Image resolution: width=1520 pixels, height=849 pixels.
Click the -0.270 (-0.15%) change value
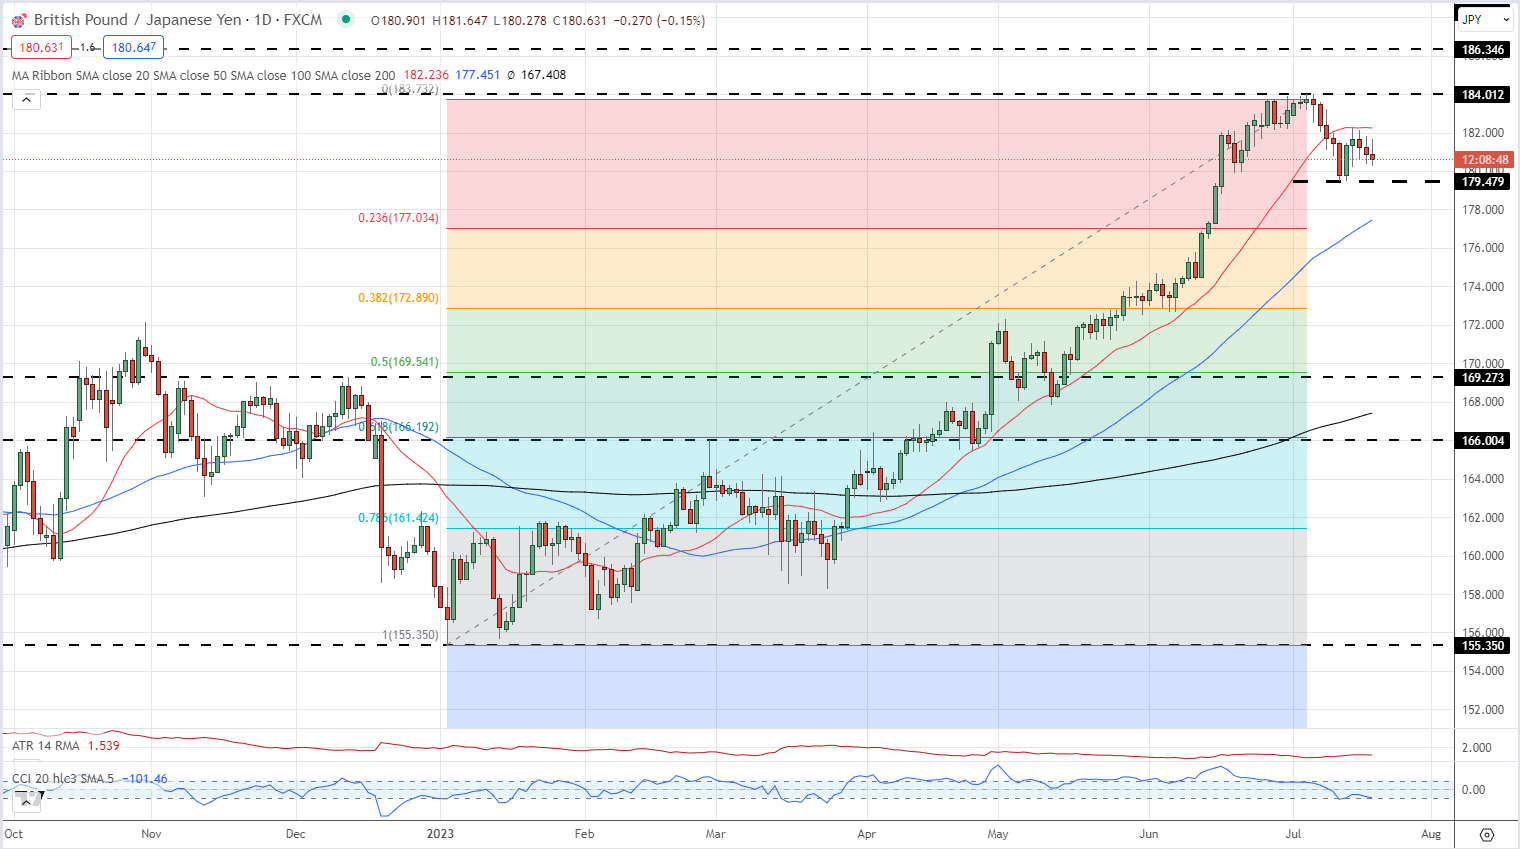click(659, 20)
